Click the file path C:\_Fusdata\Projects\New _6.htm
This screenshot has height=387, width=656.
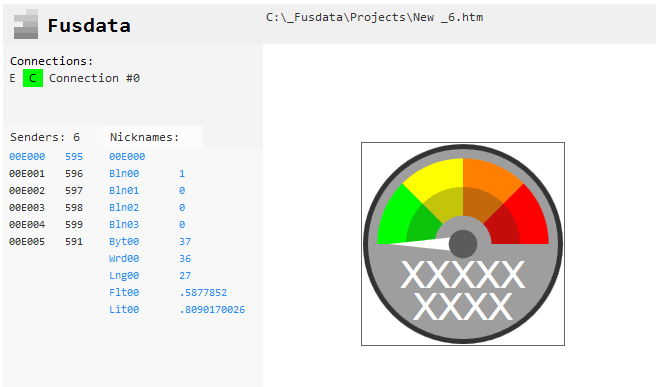[374, 18]
